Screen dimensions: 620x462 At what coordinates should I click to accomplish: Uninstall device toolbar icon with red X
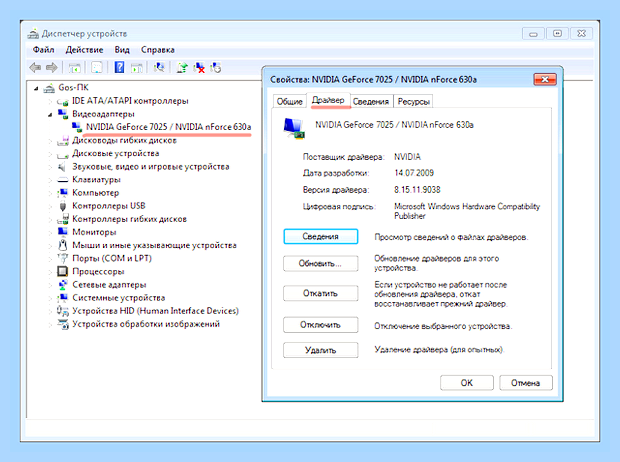click(199, 68)
